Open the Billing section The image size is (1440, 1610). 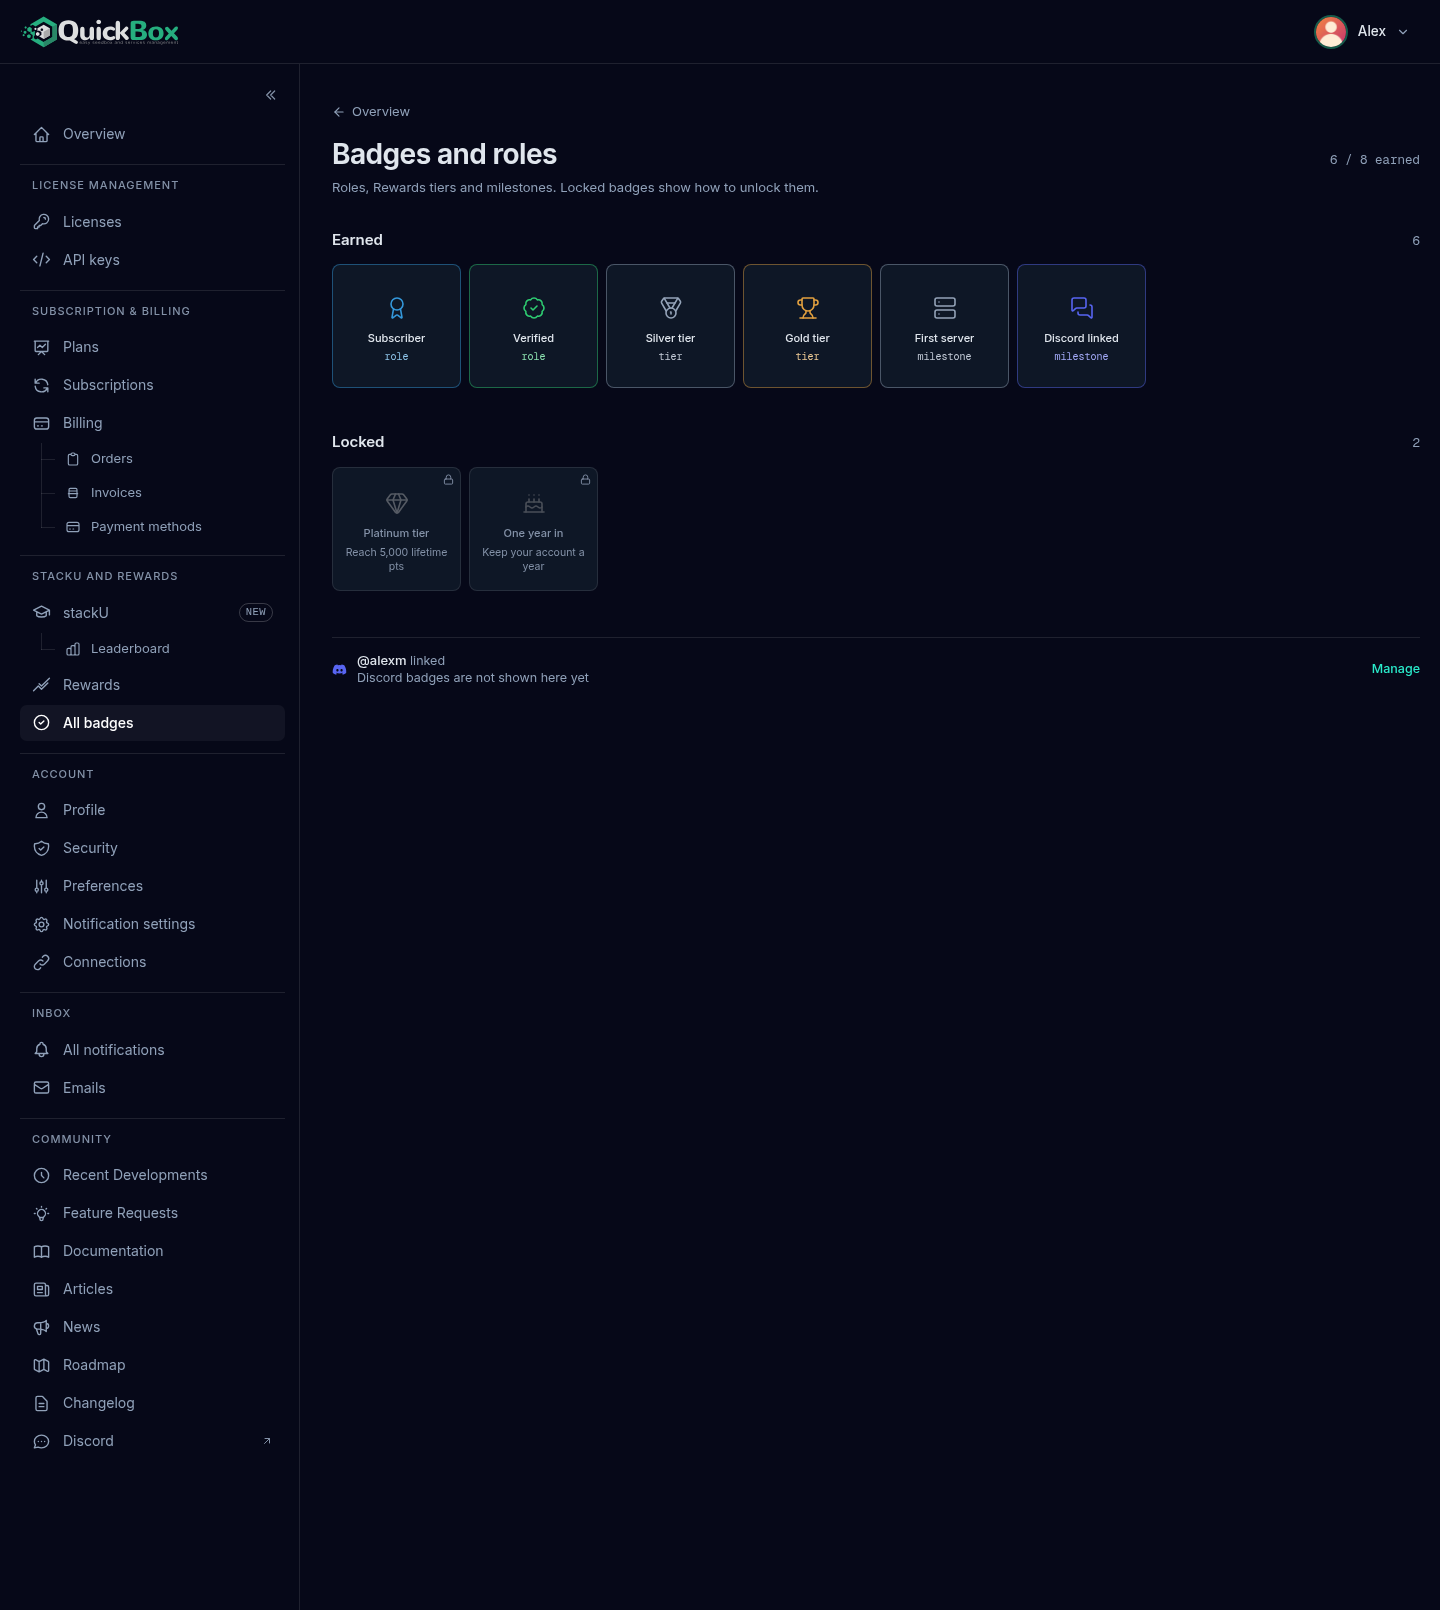click(152, 423)
